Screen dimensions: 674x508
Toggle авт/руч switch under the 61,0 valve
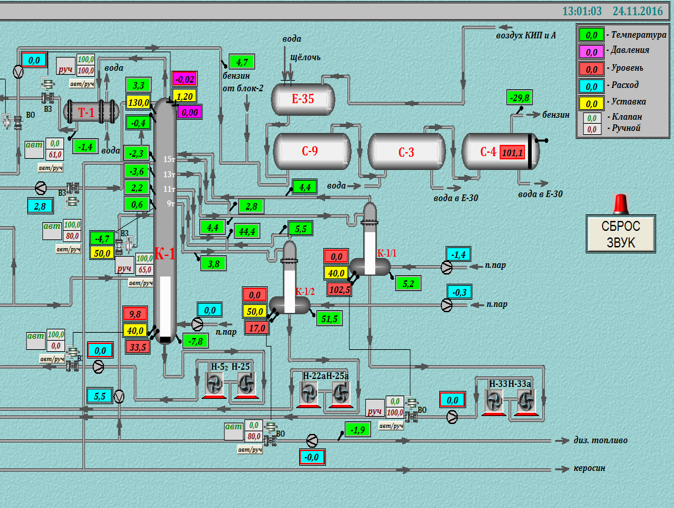[51, 168]
